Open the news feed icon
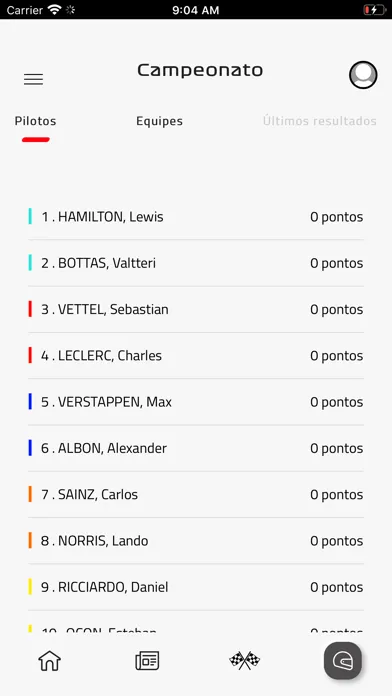Image resolution: width=392 pixels, height=696 pixels. [x=147, y=661]
